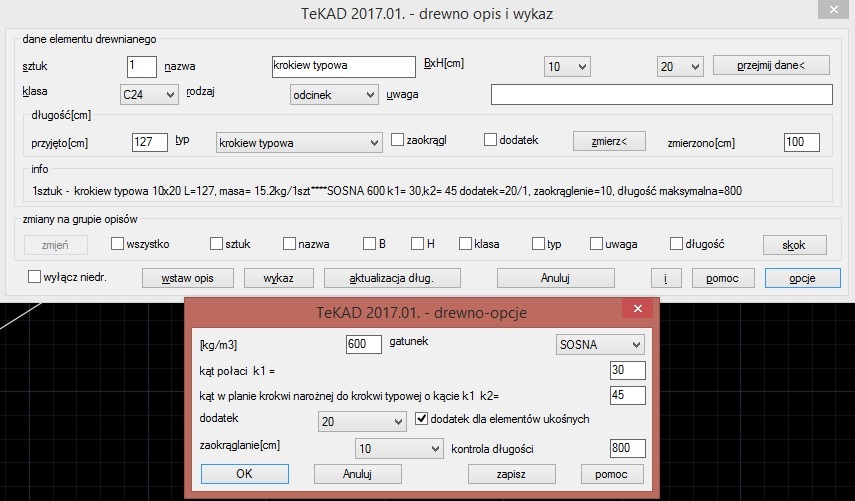Close the drewno opis i wykaz window
The width and height of the screenshot is (855, 501).
[x=834, y=9]
